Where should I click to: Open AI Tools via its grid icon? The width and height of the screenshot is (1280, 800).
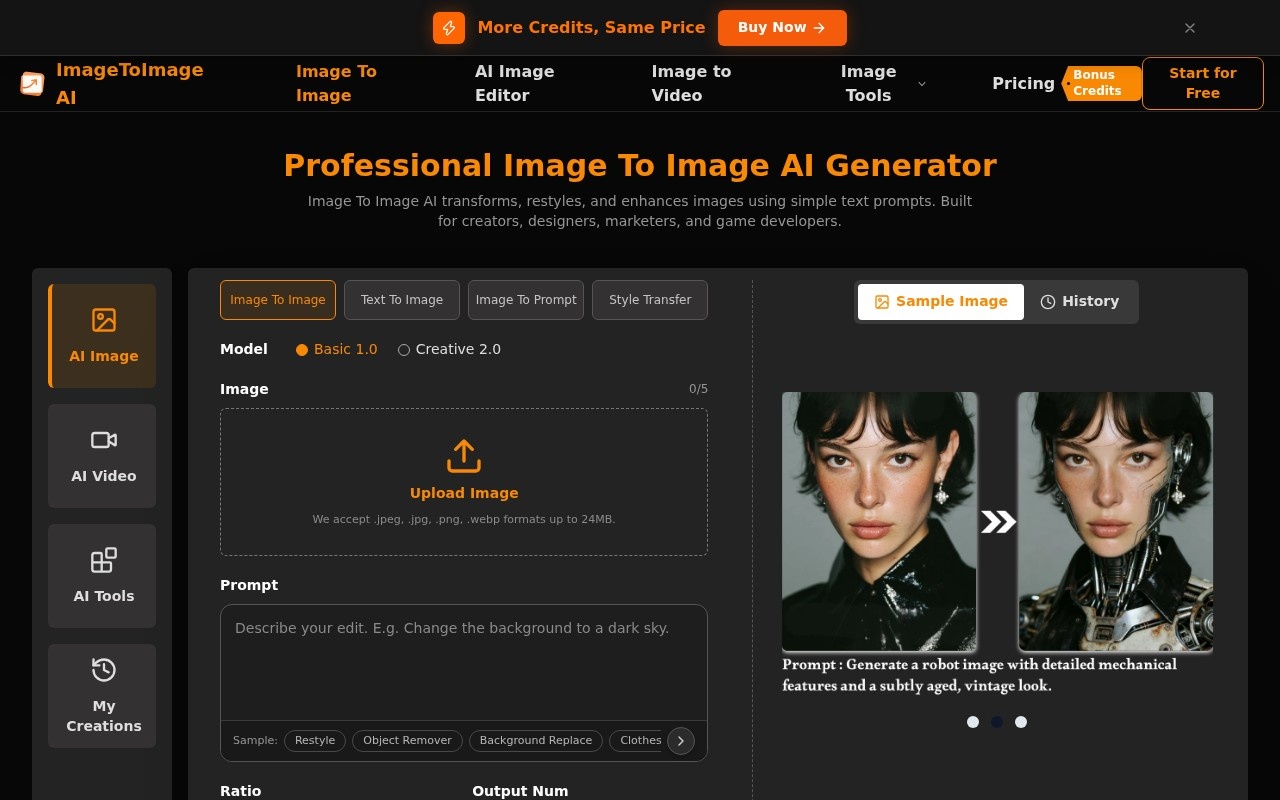[104, 560]
